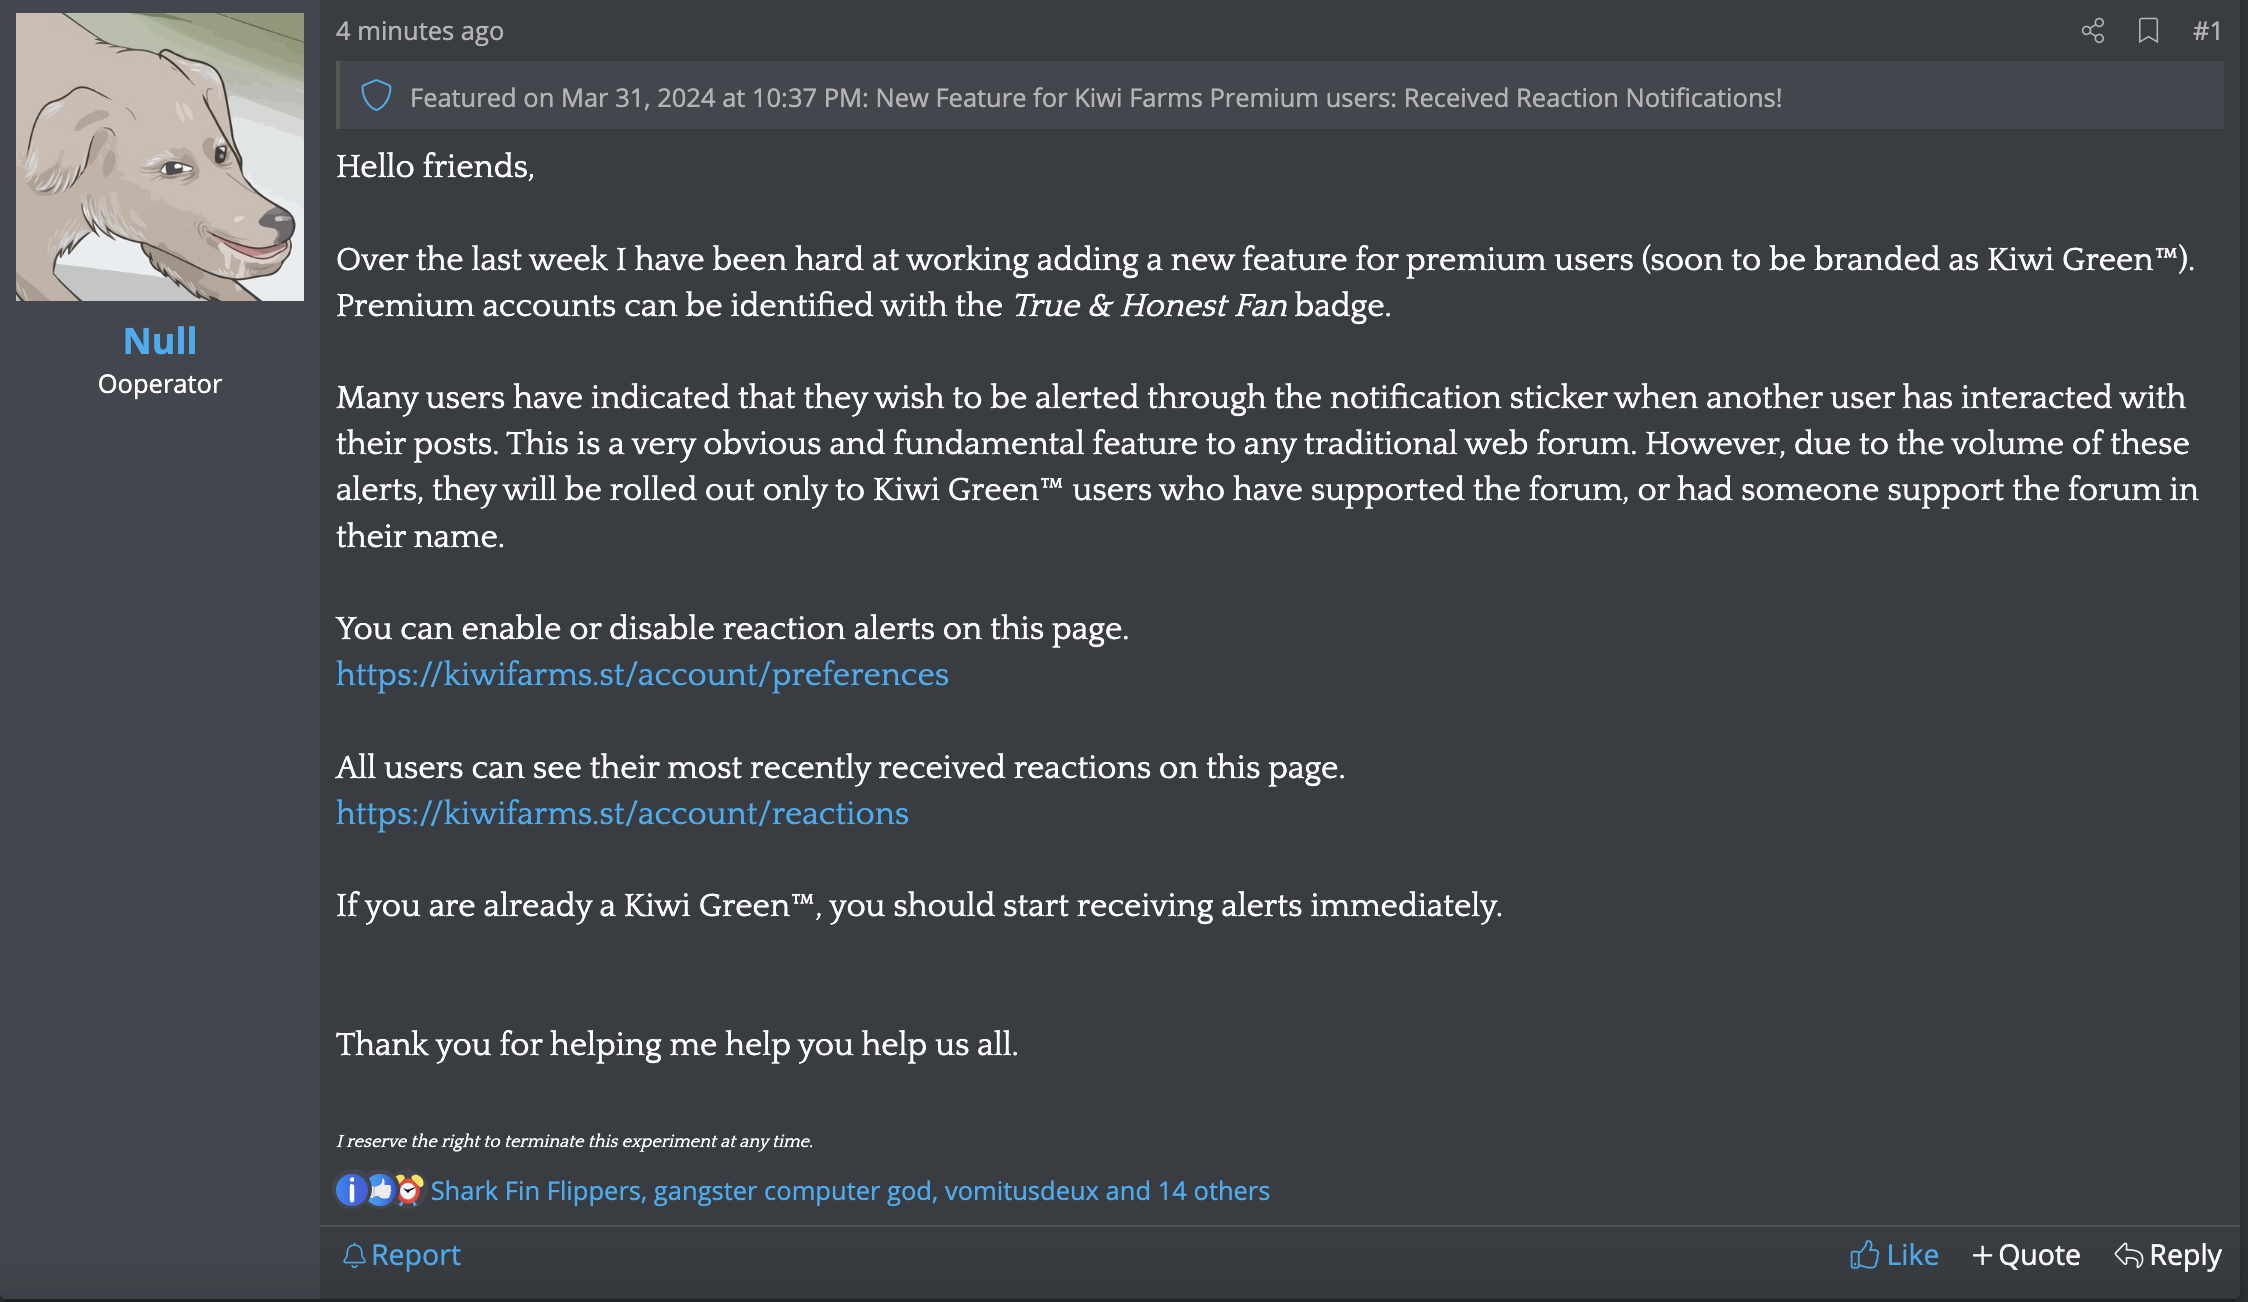Click Null's dog avatar image
2248x1302 pixels.
tap(160, 157)
